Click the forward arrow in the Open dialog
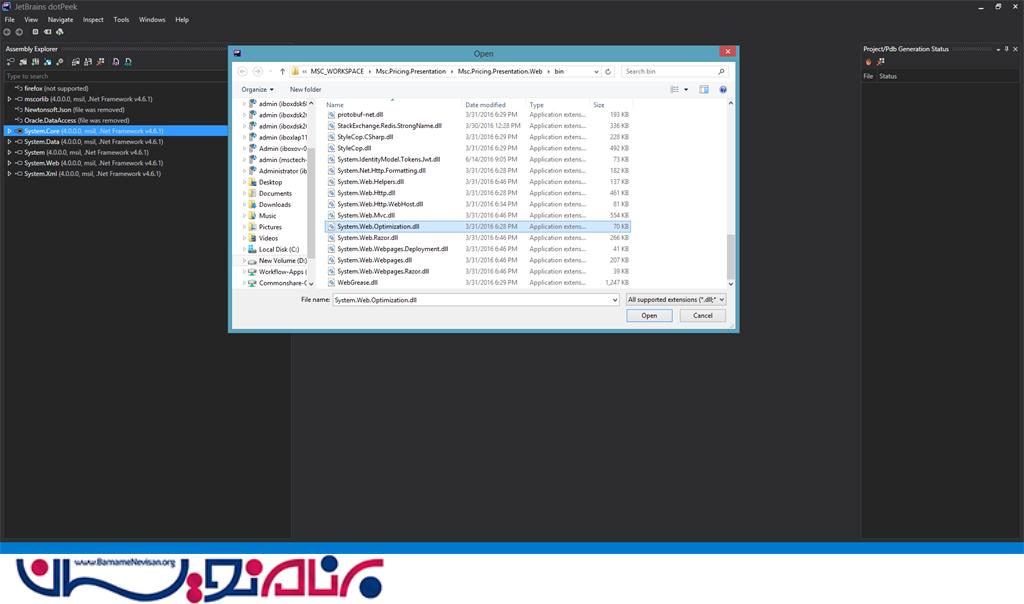 (258, 71)
